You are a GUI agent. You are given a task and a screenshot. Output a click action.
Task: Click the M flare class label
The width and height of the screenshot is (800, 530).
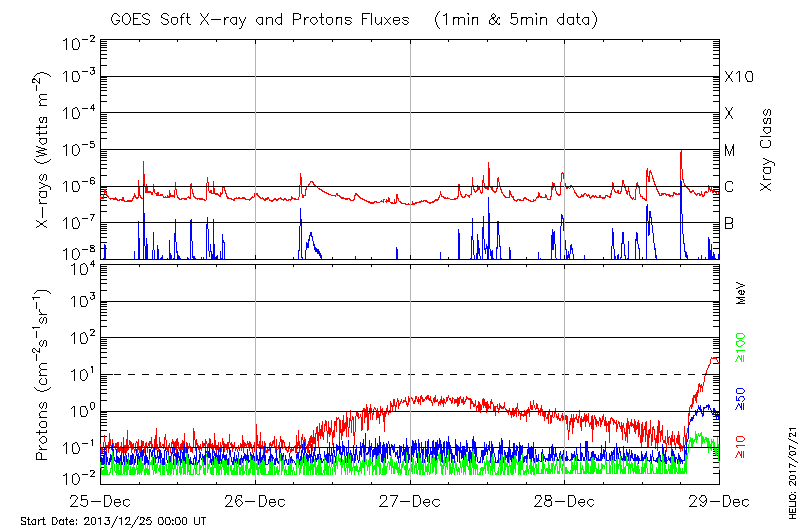(x=730, y=151)
